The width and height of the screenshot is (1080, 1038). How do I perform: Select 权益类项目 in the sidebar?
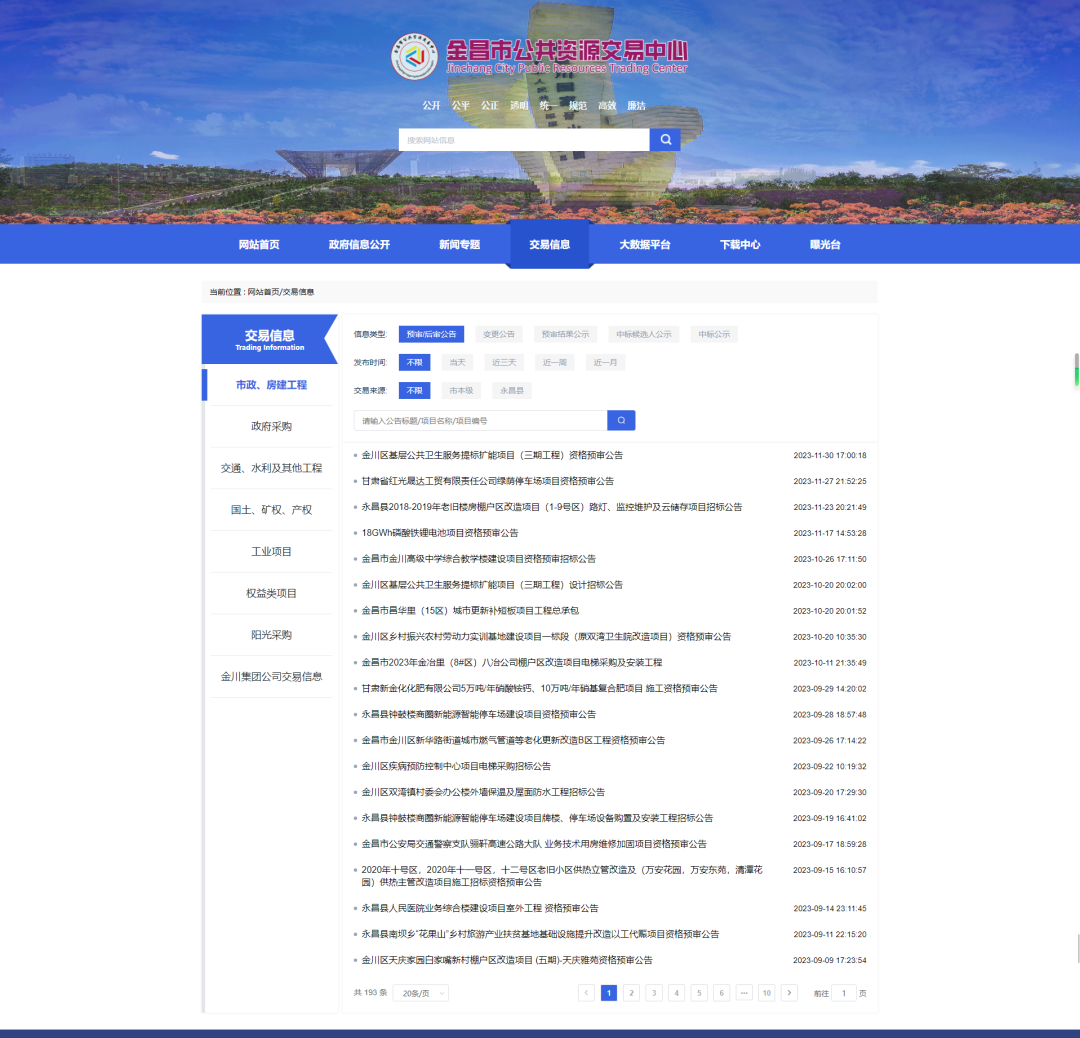[271, 593]
